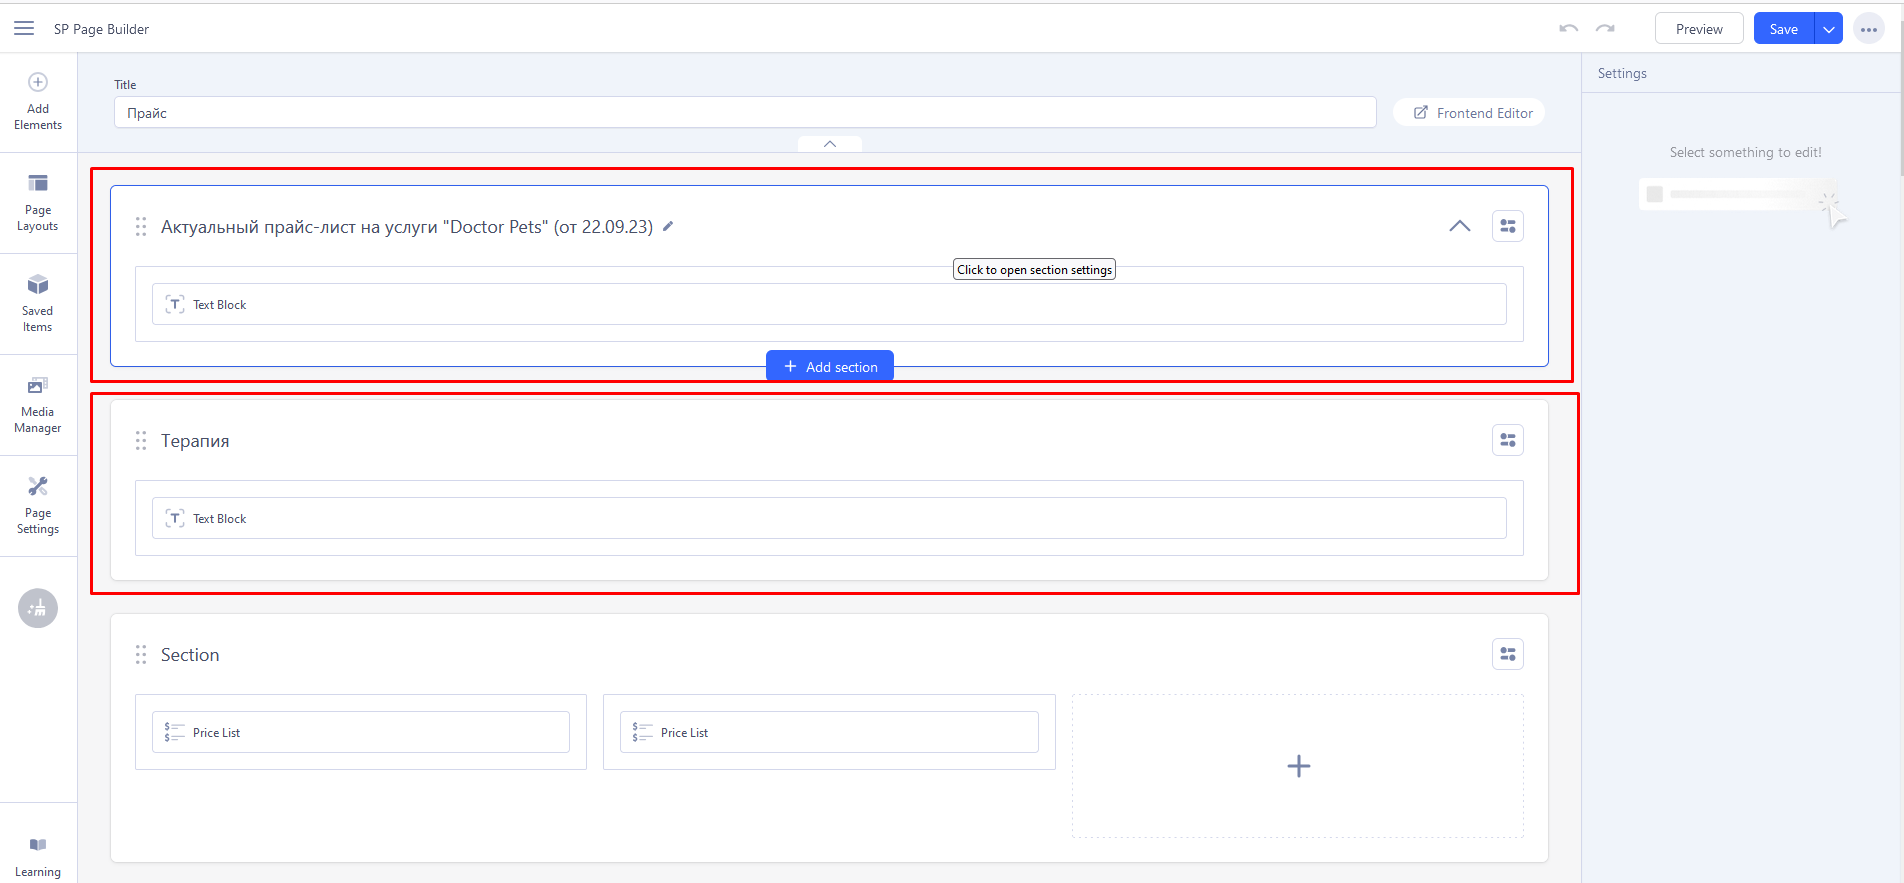Open section settings for the Section block
Screen dimensions: 1904x883
pyautogui.click(x=1508, y=654)
